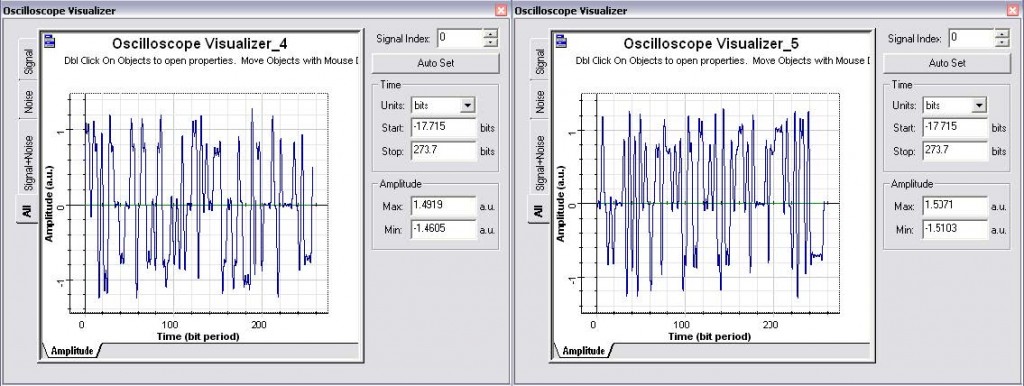Click the amplitude Max field showing 1.4919
This screenshot has width=1024, height=386.
[443, 206]
